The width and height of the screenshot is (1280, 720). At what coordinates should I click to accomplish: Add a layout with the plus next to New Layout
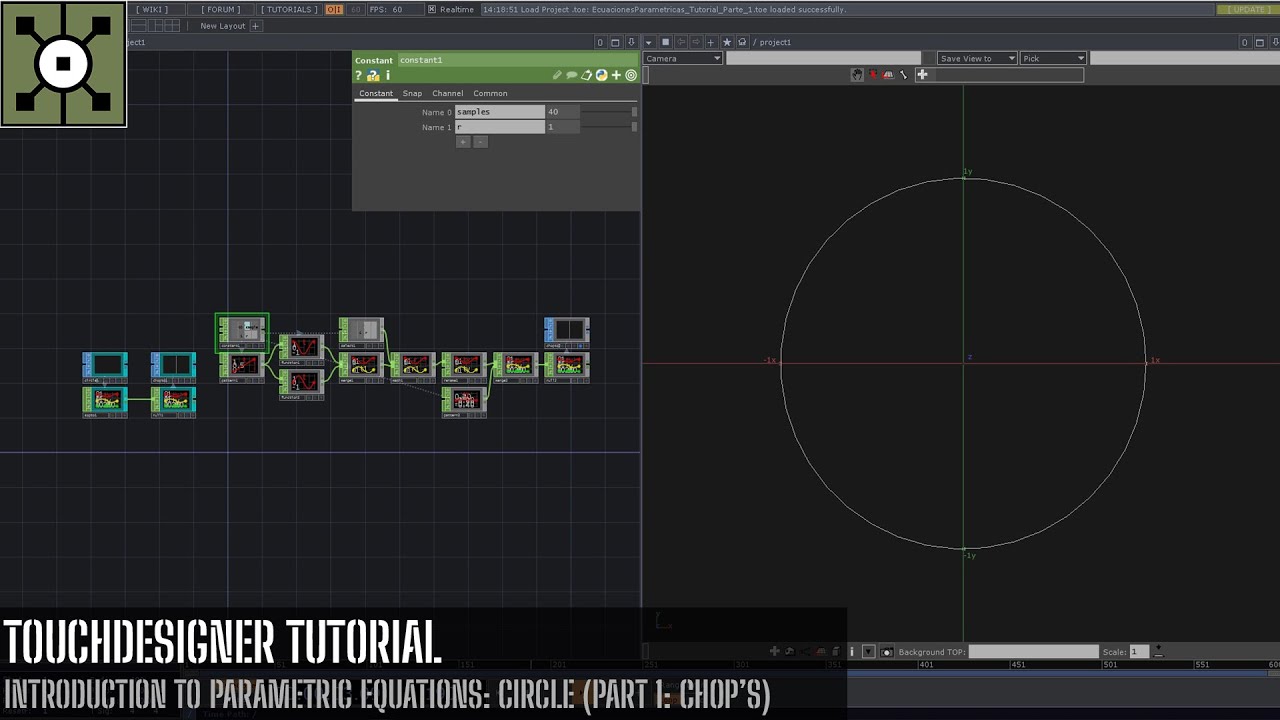255,26
